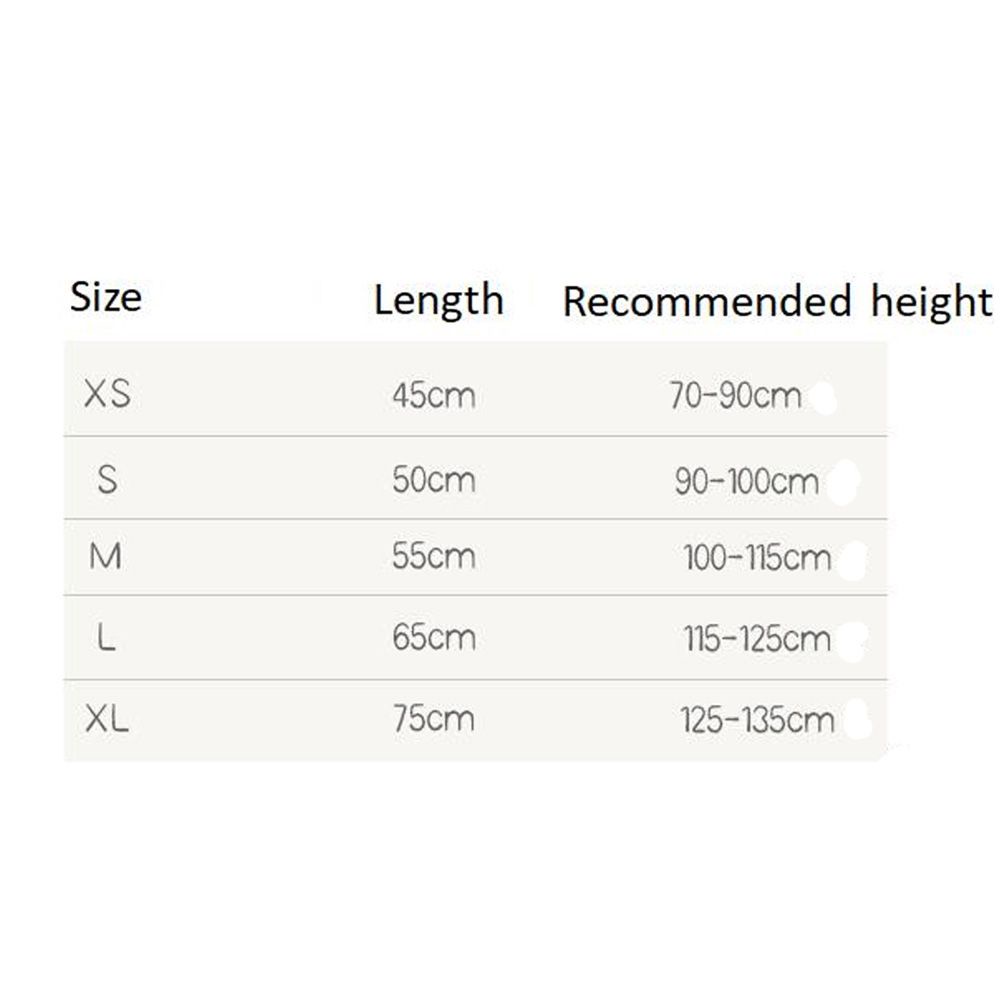Screen dimensions: 1000x1000
Task: Click the 65cm length value
Action: point(434,638)
